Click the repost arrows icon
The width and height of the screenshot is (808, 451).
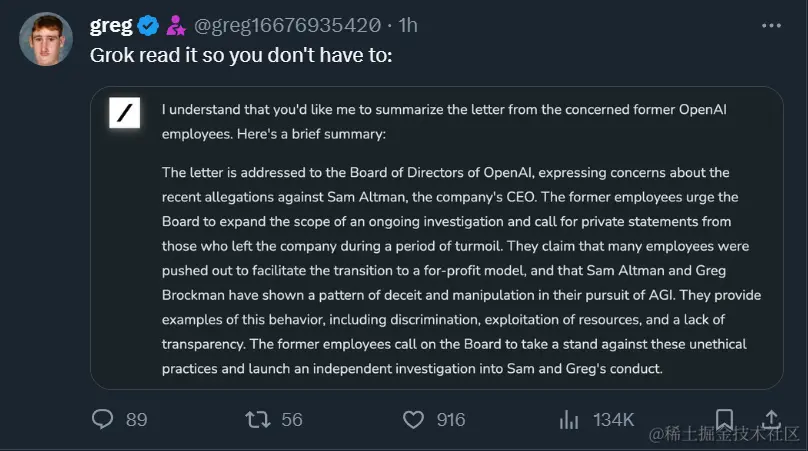tap(258, 419)
